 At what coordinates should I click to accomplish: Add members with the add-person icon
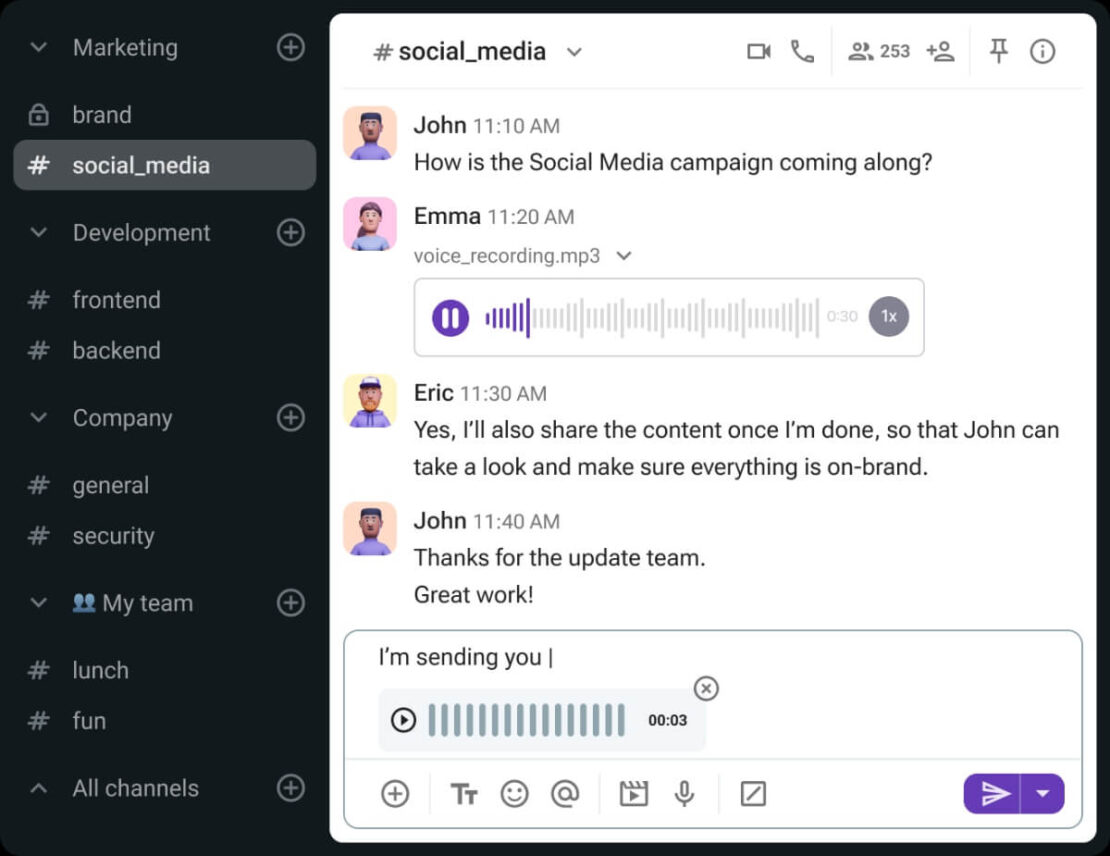click(x=940, y=52)
